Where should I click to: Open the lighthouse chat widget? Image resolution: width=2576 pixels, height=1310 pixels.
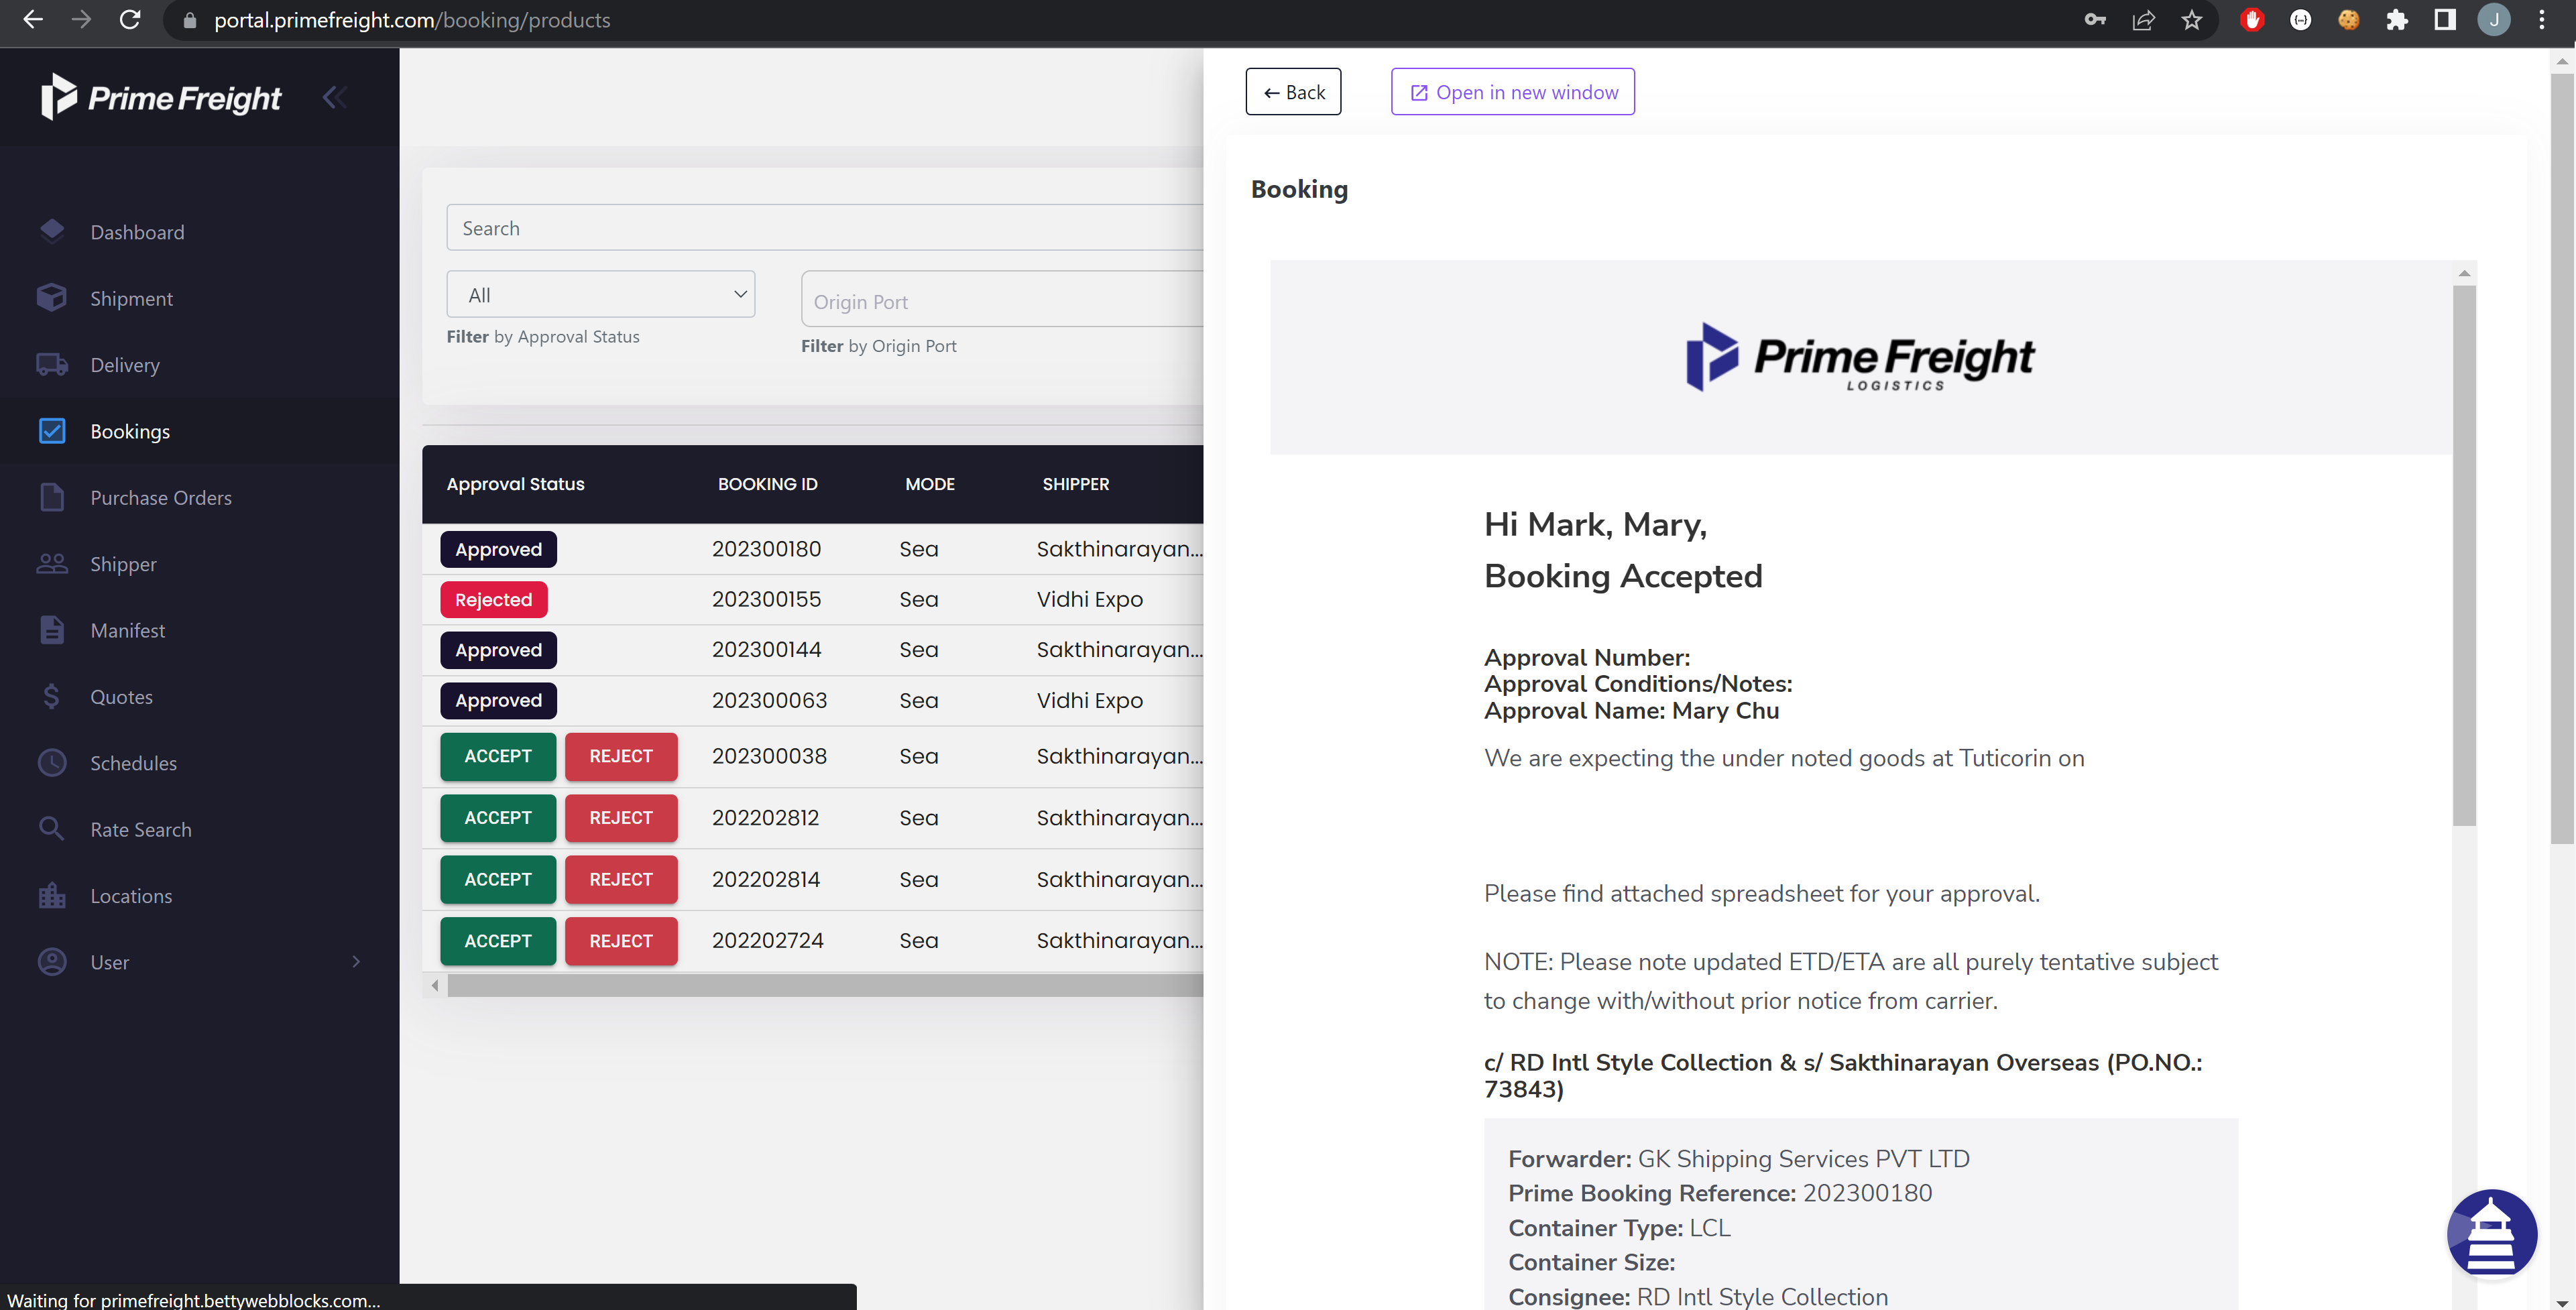(x=2491, y=1234)
